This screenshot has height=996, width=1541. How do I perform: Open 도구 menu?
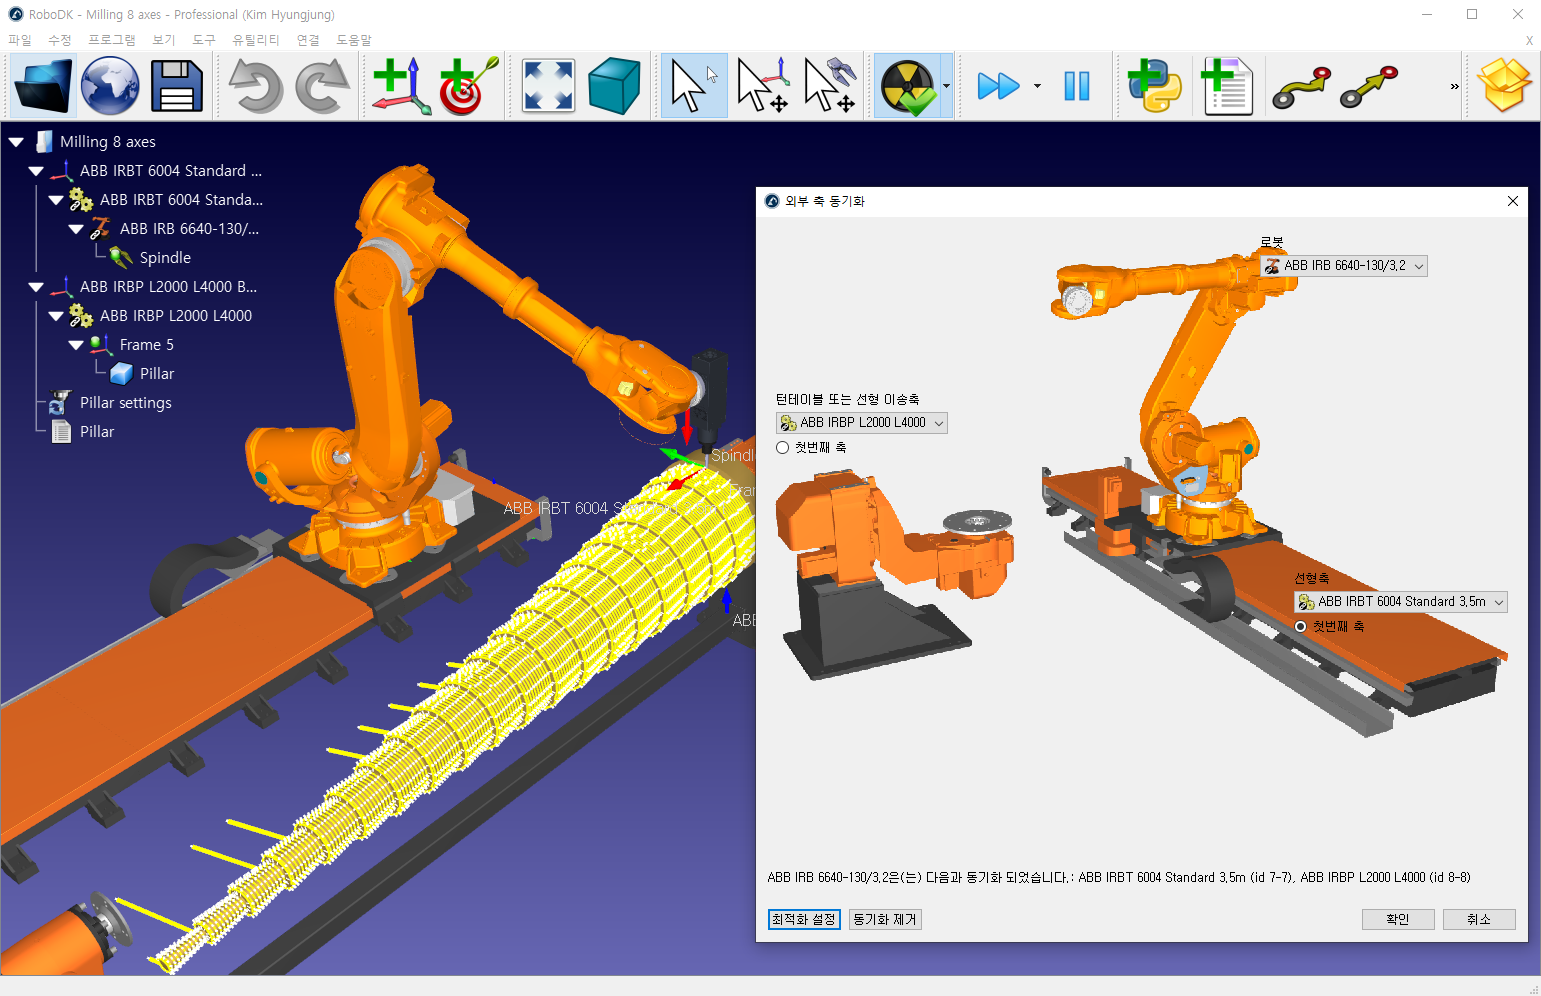pos(204,40)
